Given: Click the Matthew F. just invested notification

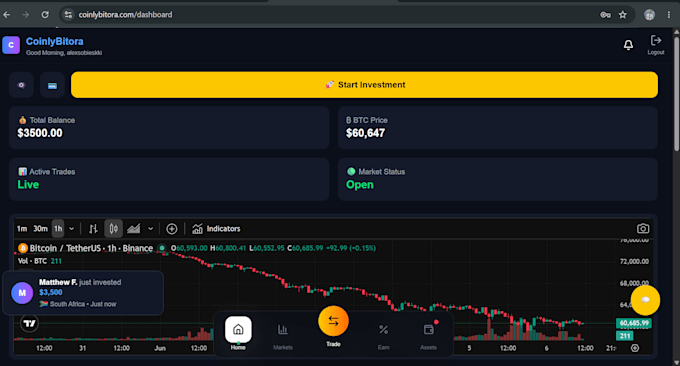Looking at the screenshot, I should tap(83, 293).
